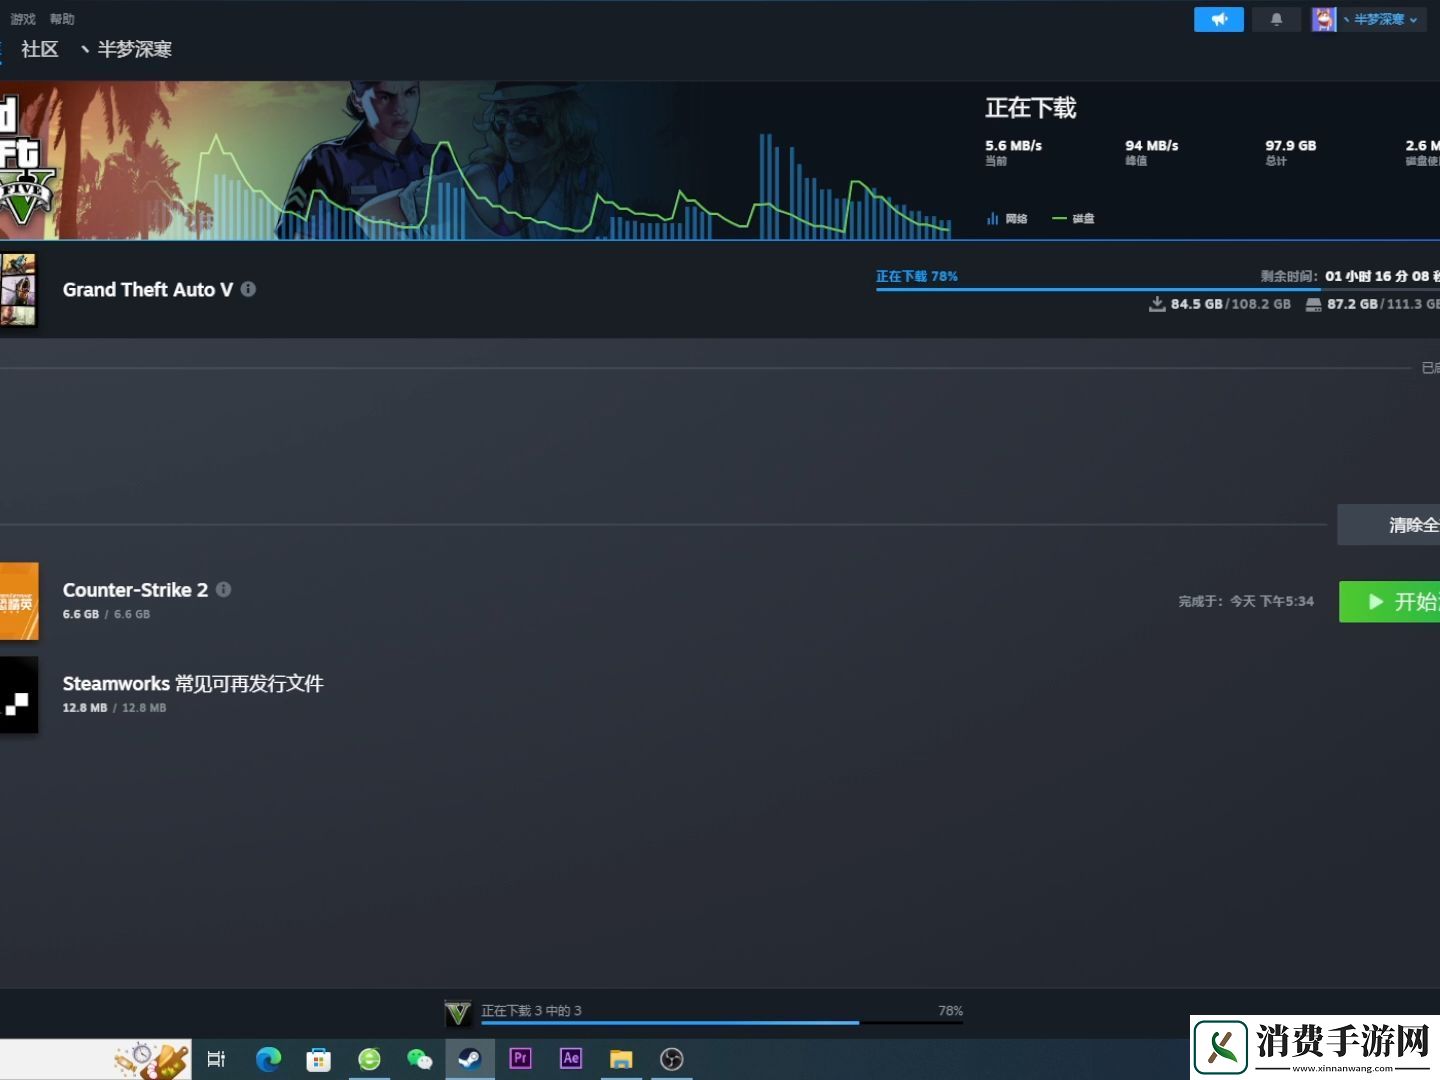Click the info icon beside Counter-Strike 2

pyautogui.click(x=224, y=589)
